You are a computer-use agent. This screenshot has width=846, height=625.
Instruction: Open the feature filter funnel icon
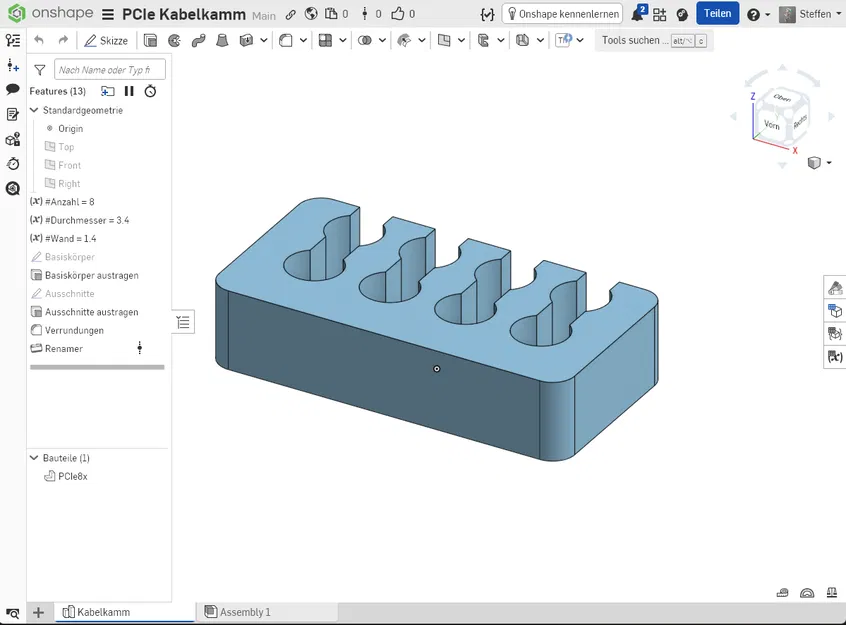(39, 70)
